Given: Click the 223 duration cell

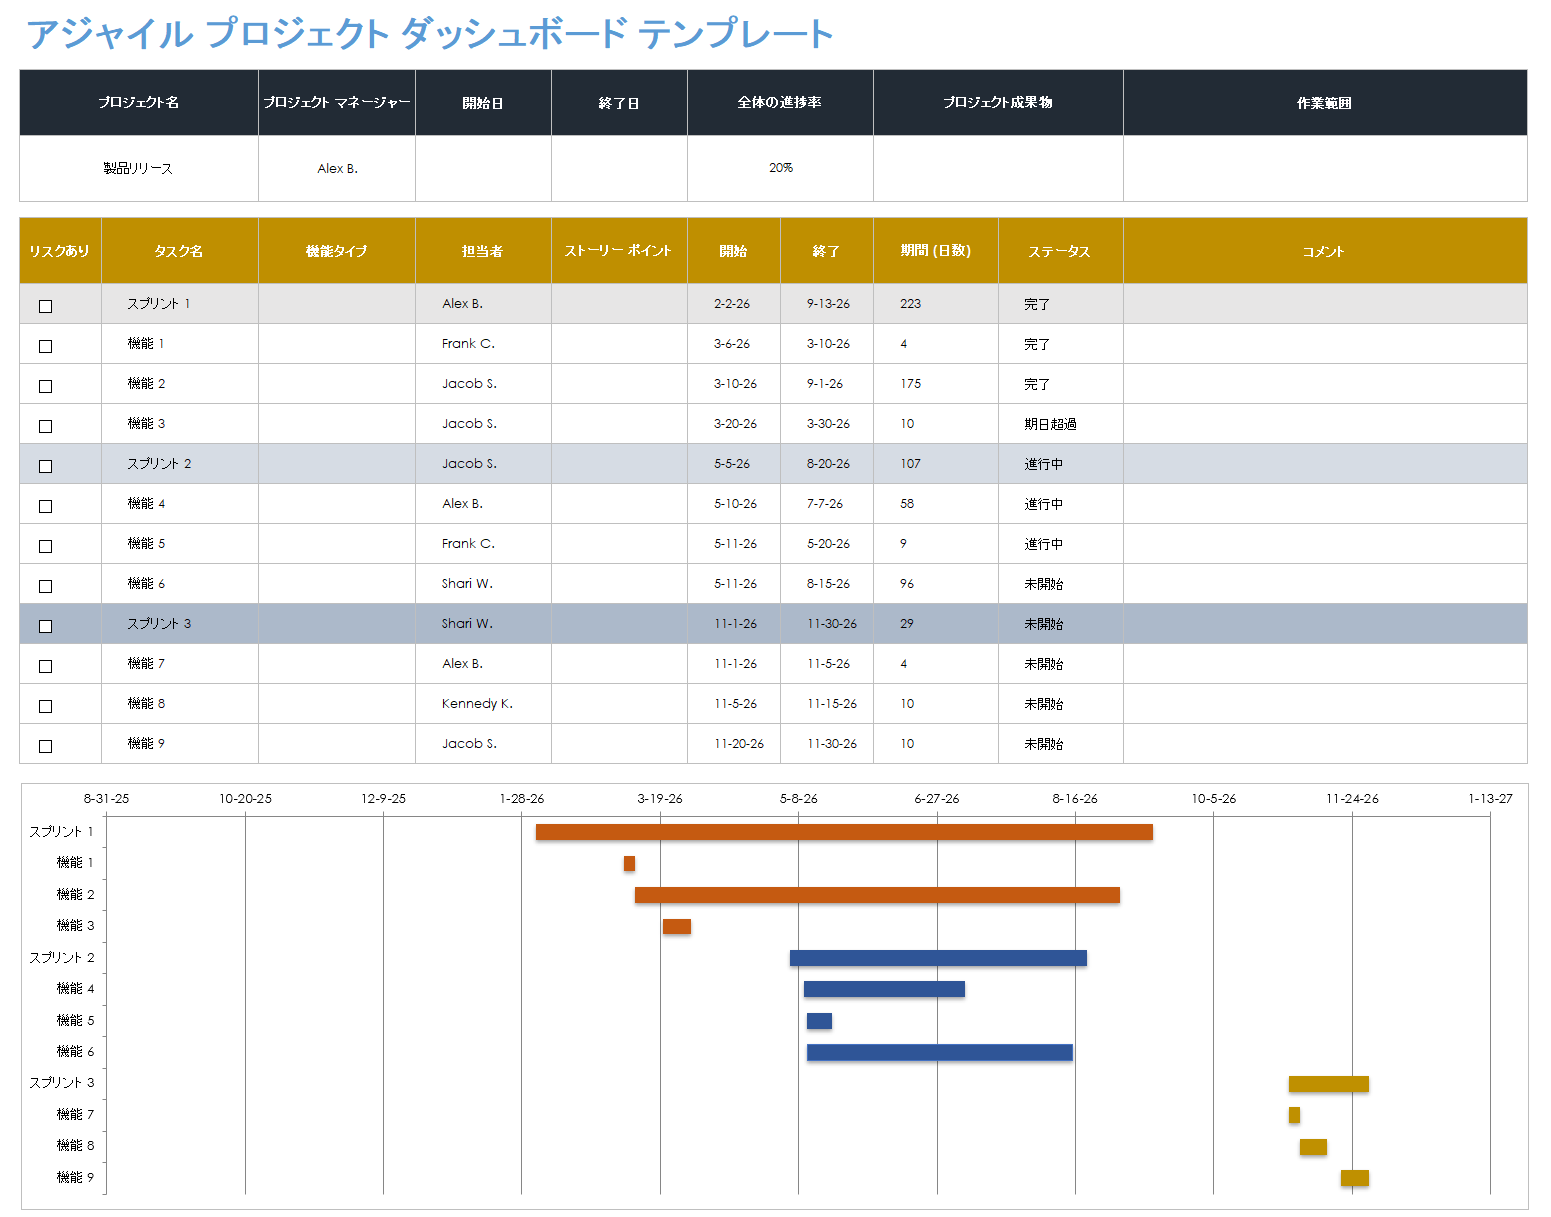Looking at the screenshot, I should point(936,304).
